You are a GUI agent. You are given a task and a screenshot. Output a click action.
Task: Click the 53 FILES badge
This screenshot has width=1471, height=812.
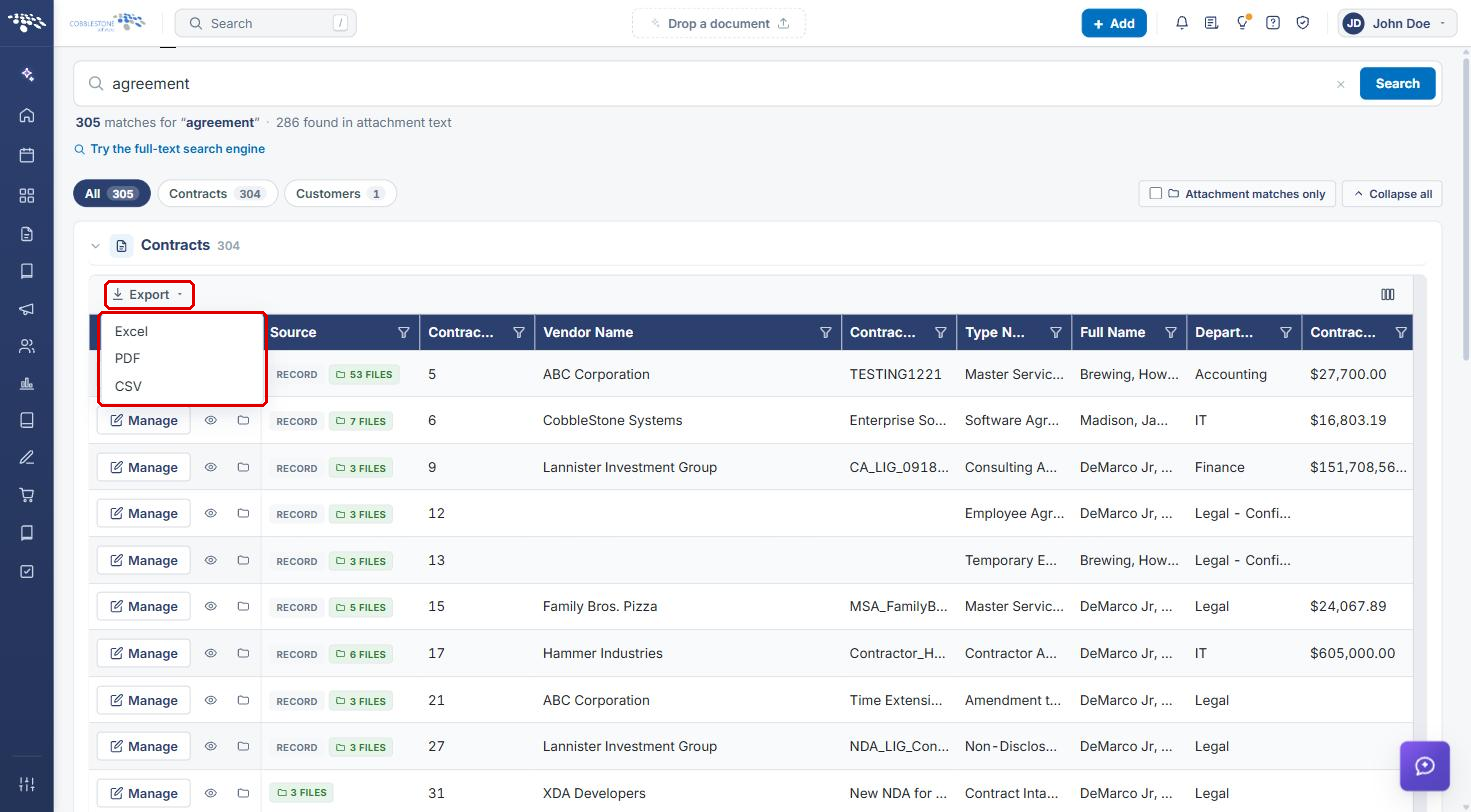(364, 375)
